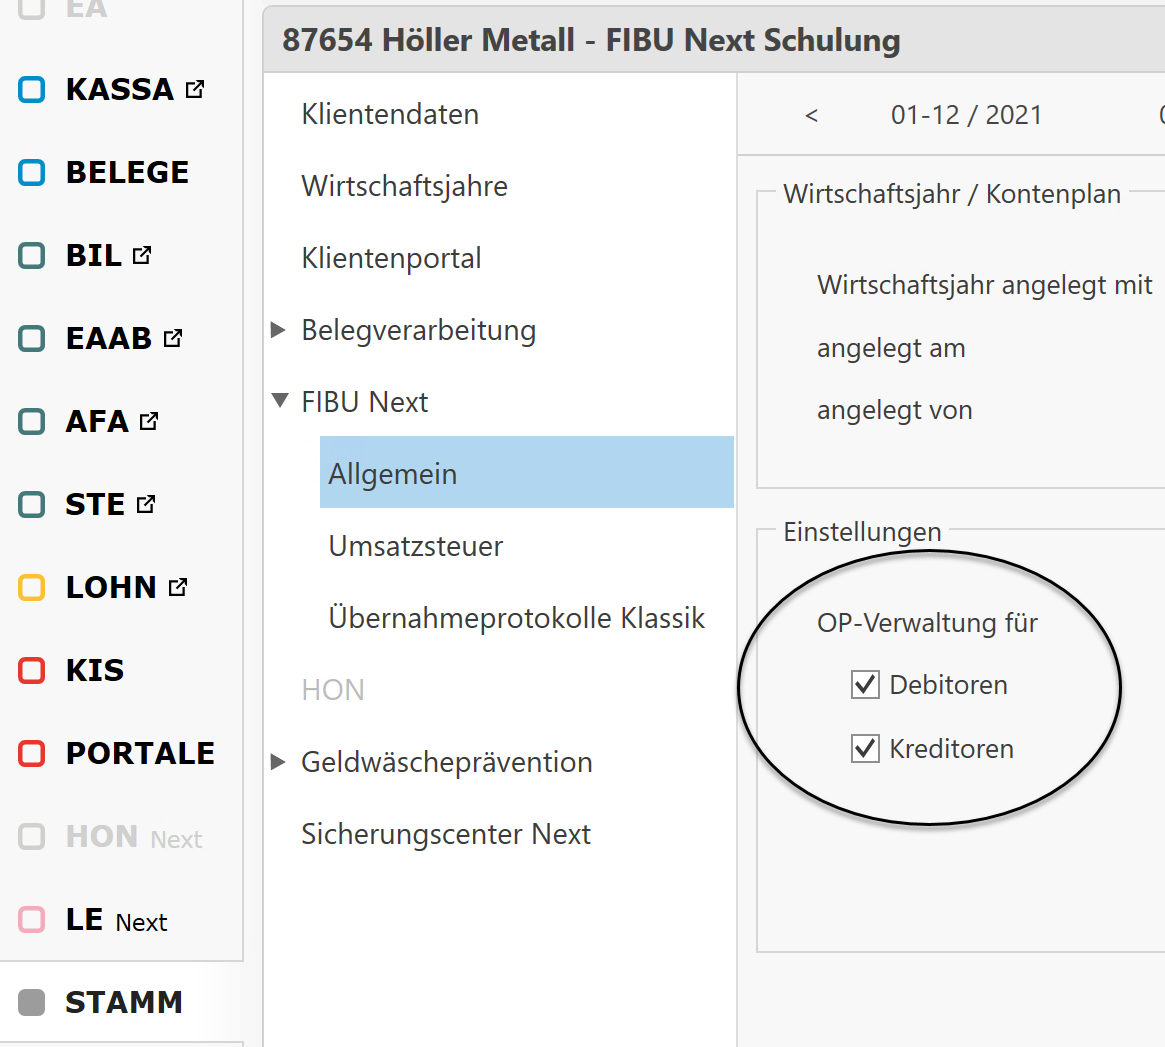Viewport: 1165px width, 1047px height.
Task: Click the blue BELEGE module square icon
Action: pyautogui.click(x=32, y=172)
